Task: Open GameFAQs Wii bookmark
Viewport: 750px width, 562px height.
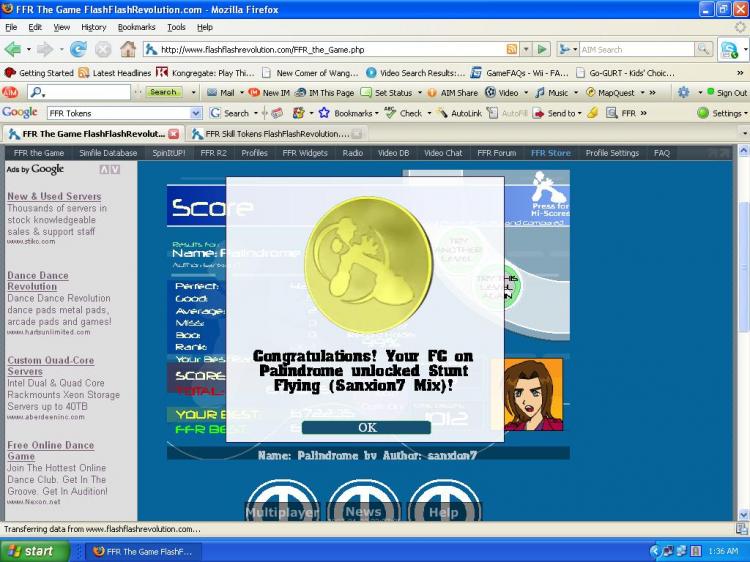Action: click(519, 73)
